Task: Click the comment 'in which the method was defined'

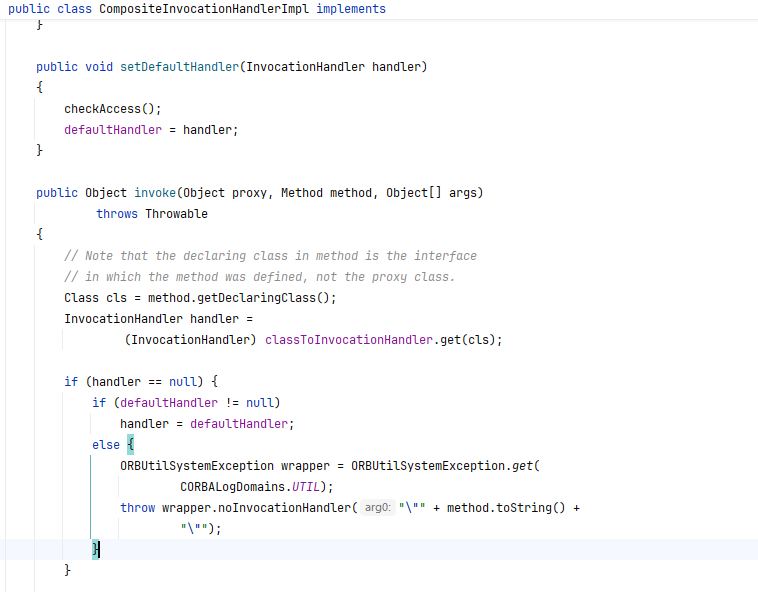Action: 260,277
